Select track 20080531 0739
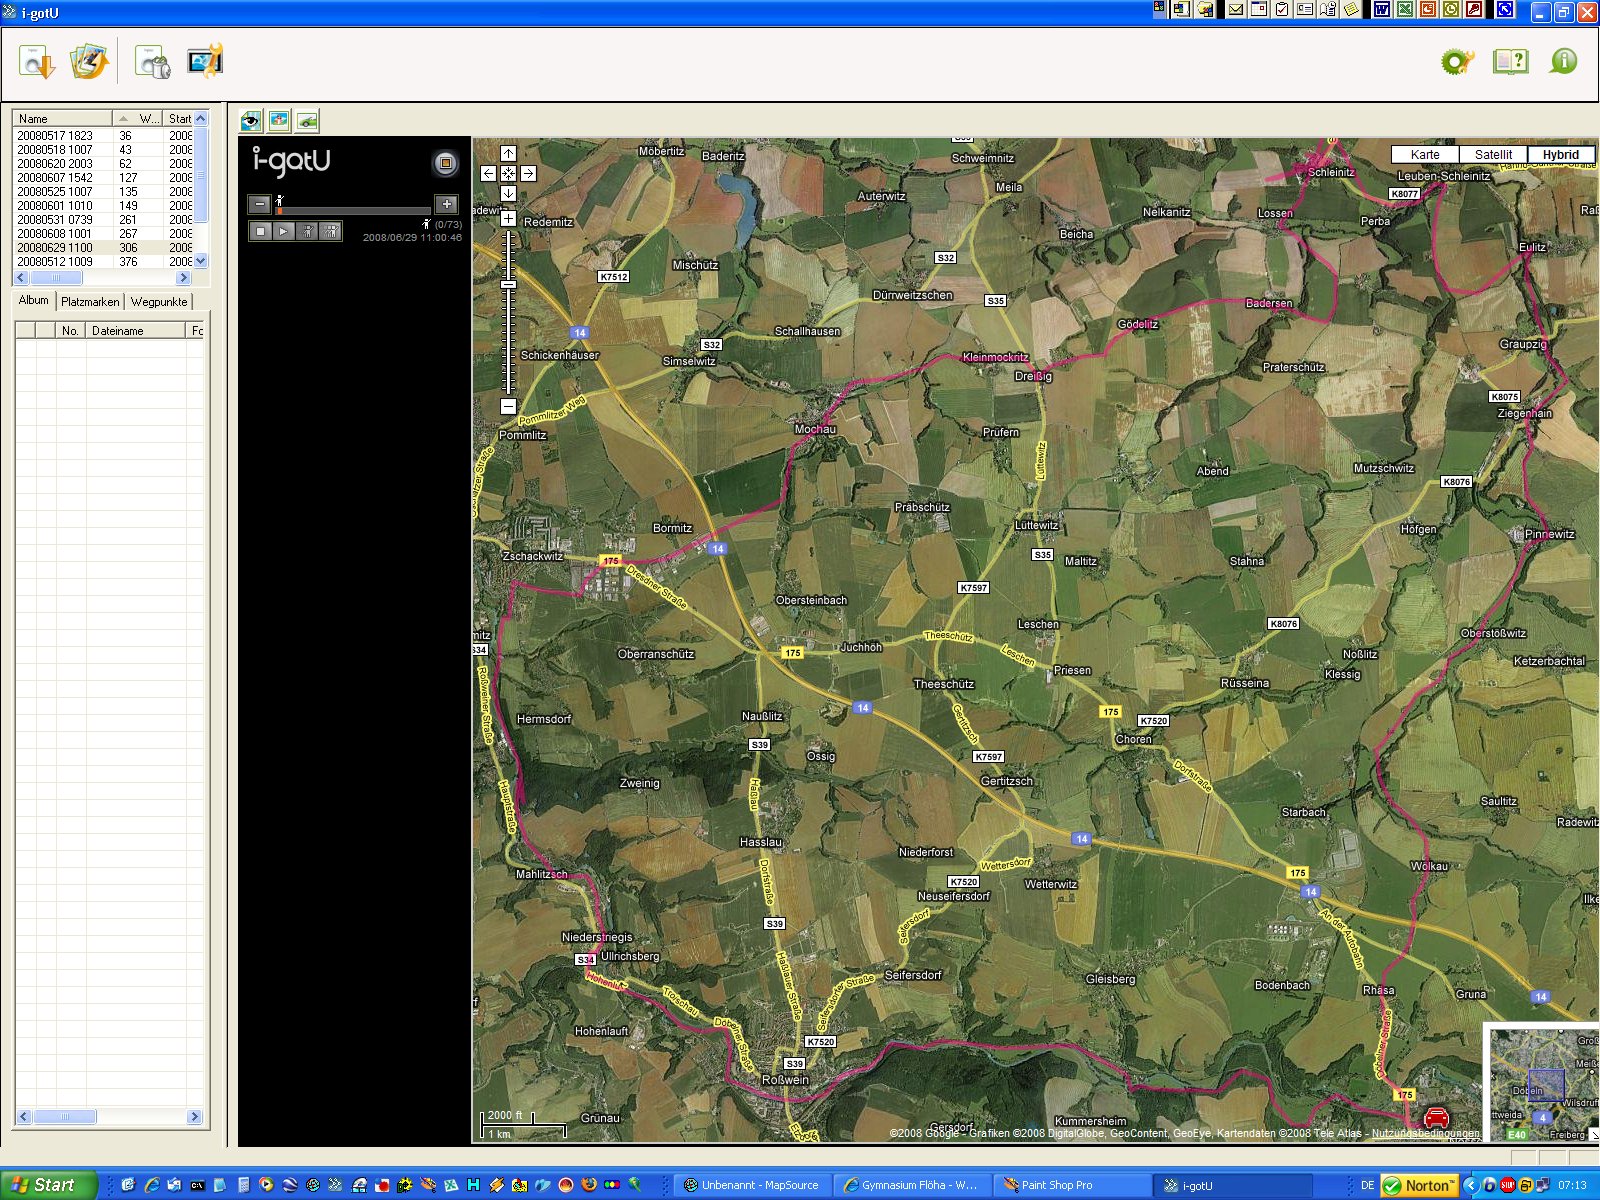The width and height of the screenshot is (1600, 1200). [x=103, y=219]
